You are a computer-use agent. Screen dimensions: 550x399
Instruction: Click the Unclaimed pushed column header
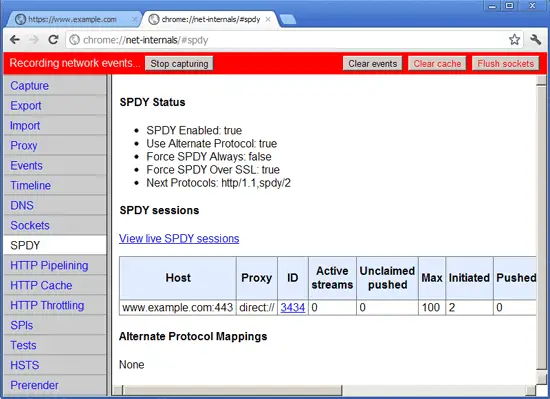point(387,278)
